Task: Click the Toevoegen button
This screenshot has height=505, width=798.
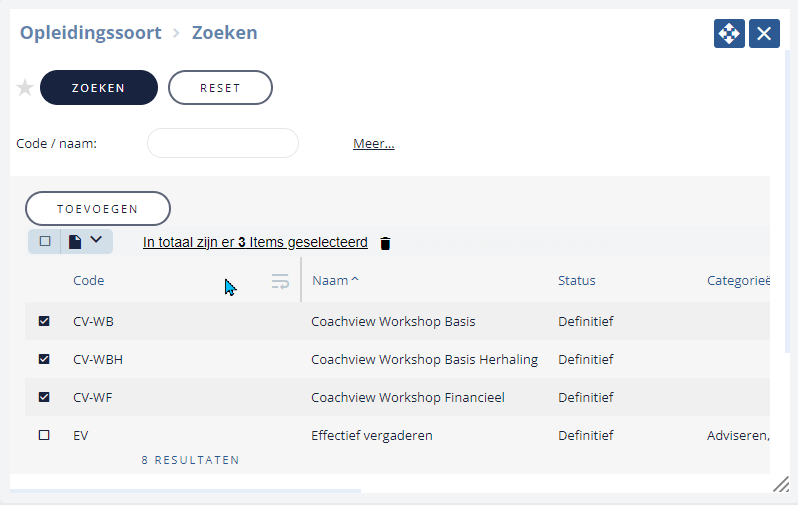Action: coord(98,209)
